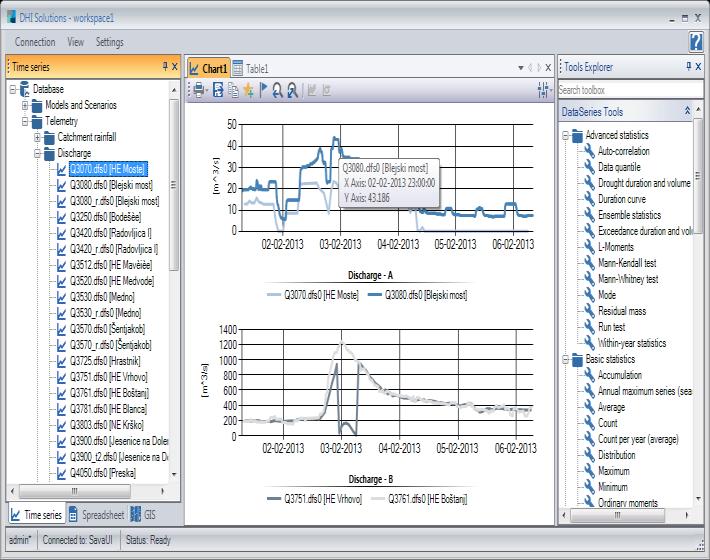The height and width of the screenshot is (560, 710).
Task: Click the Auto-correlation tool wrench icon
Action: [x=589, y=151]
